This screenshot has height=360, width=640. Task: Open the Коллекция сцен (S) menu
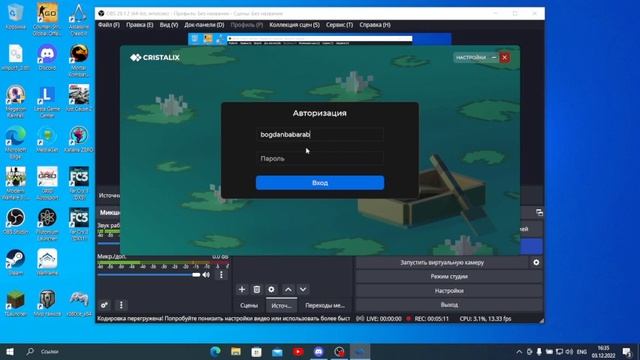pos(294,25)
